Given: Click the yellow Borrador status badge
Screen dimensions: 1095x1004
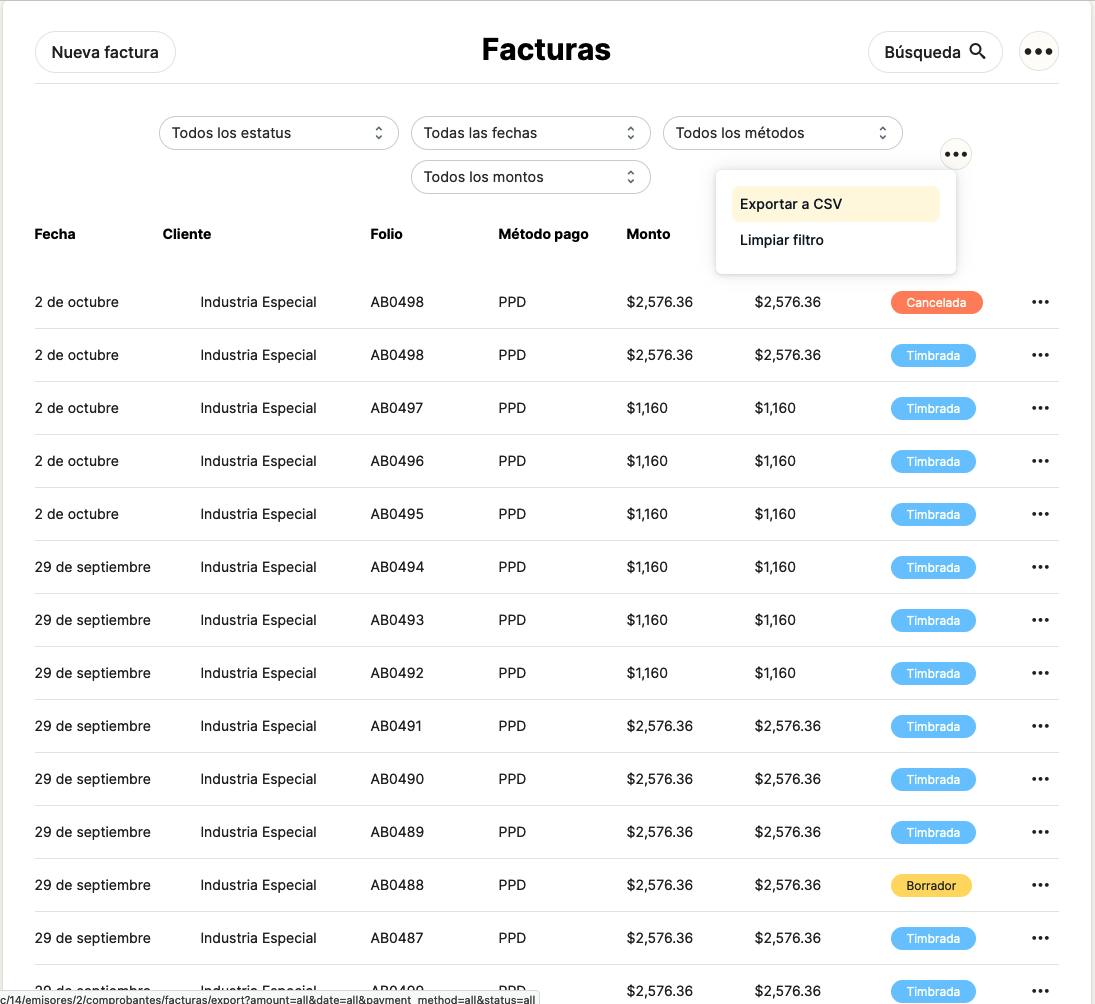Looking at the screenshot, I should click(x=931, y=885).
